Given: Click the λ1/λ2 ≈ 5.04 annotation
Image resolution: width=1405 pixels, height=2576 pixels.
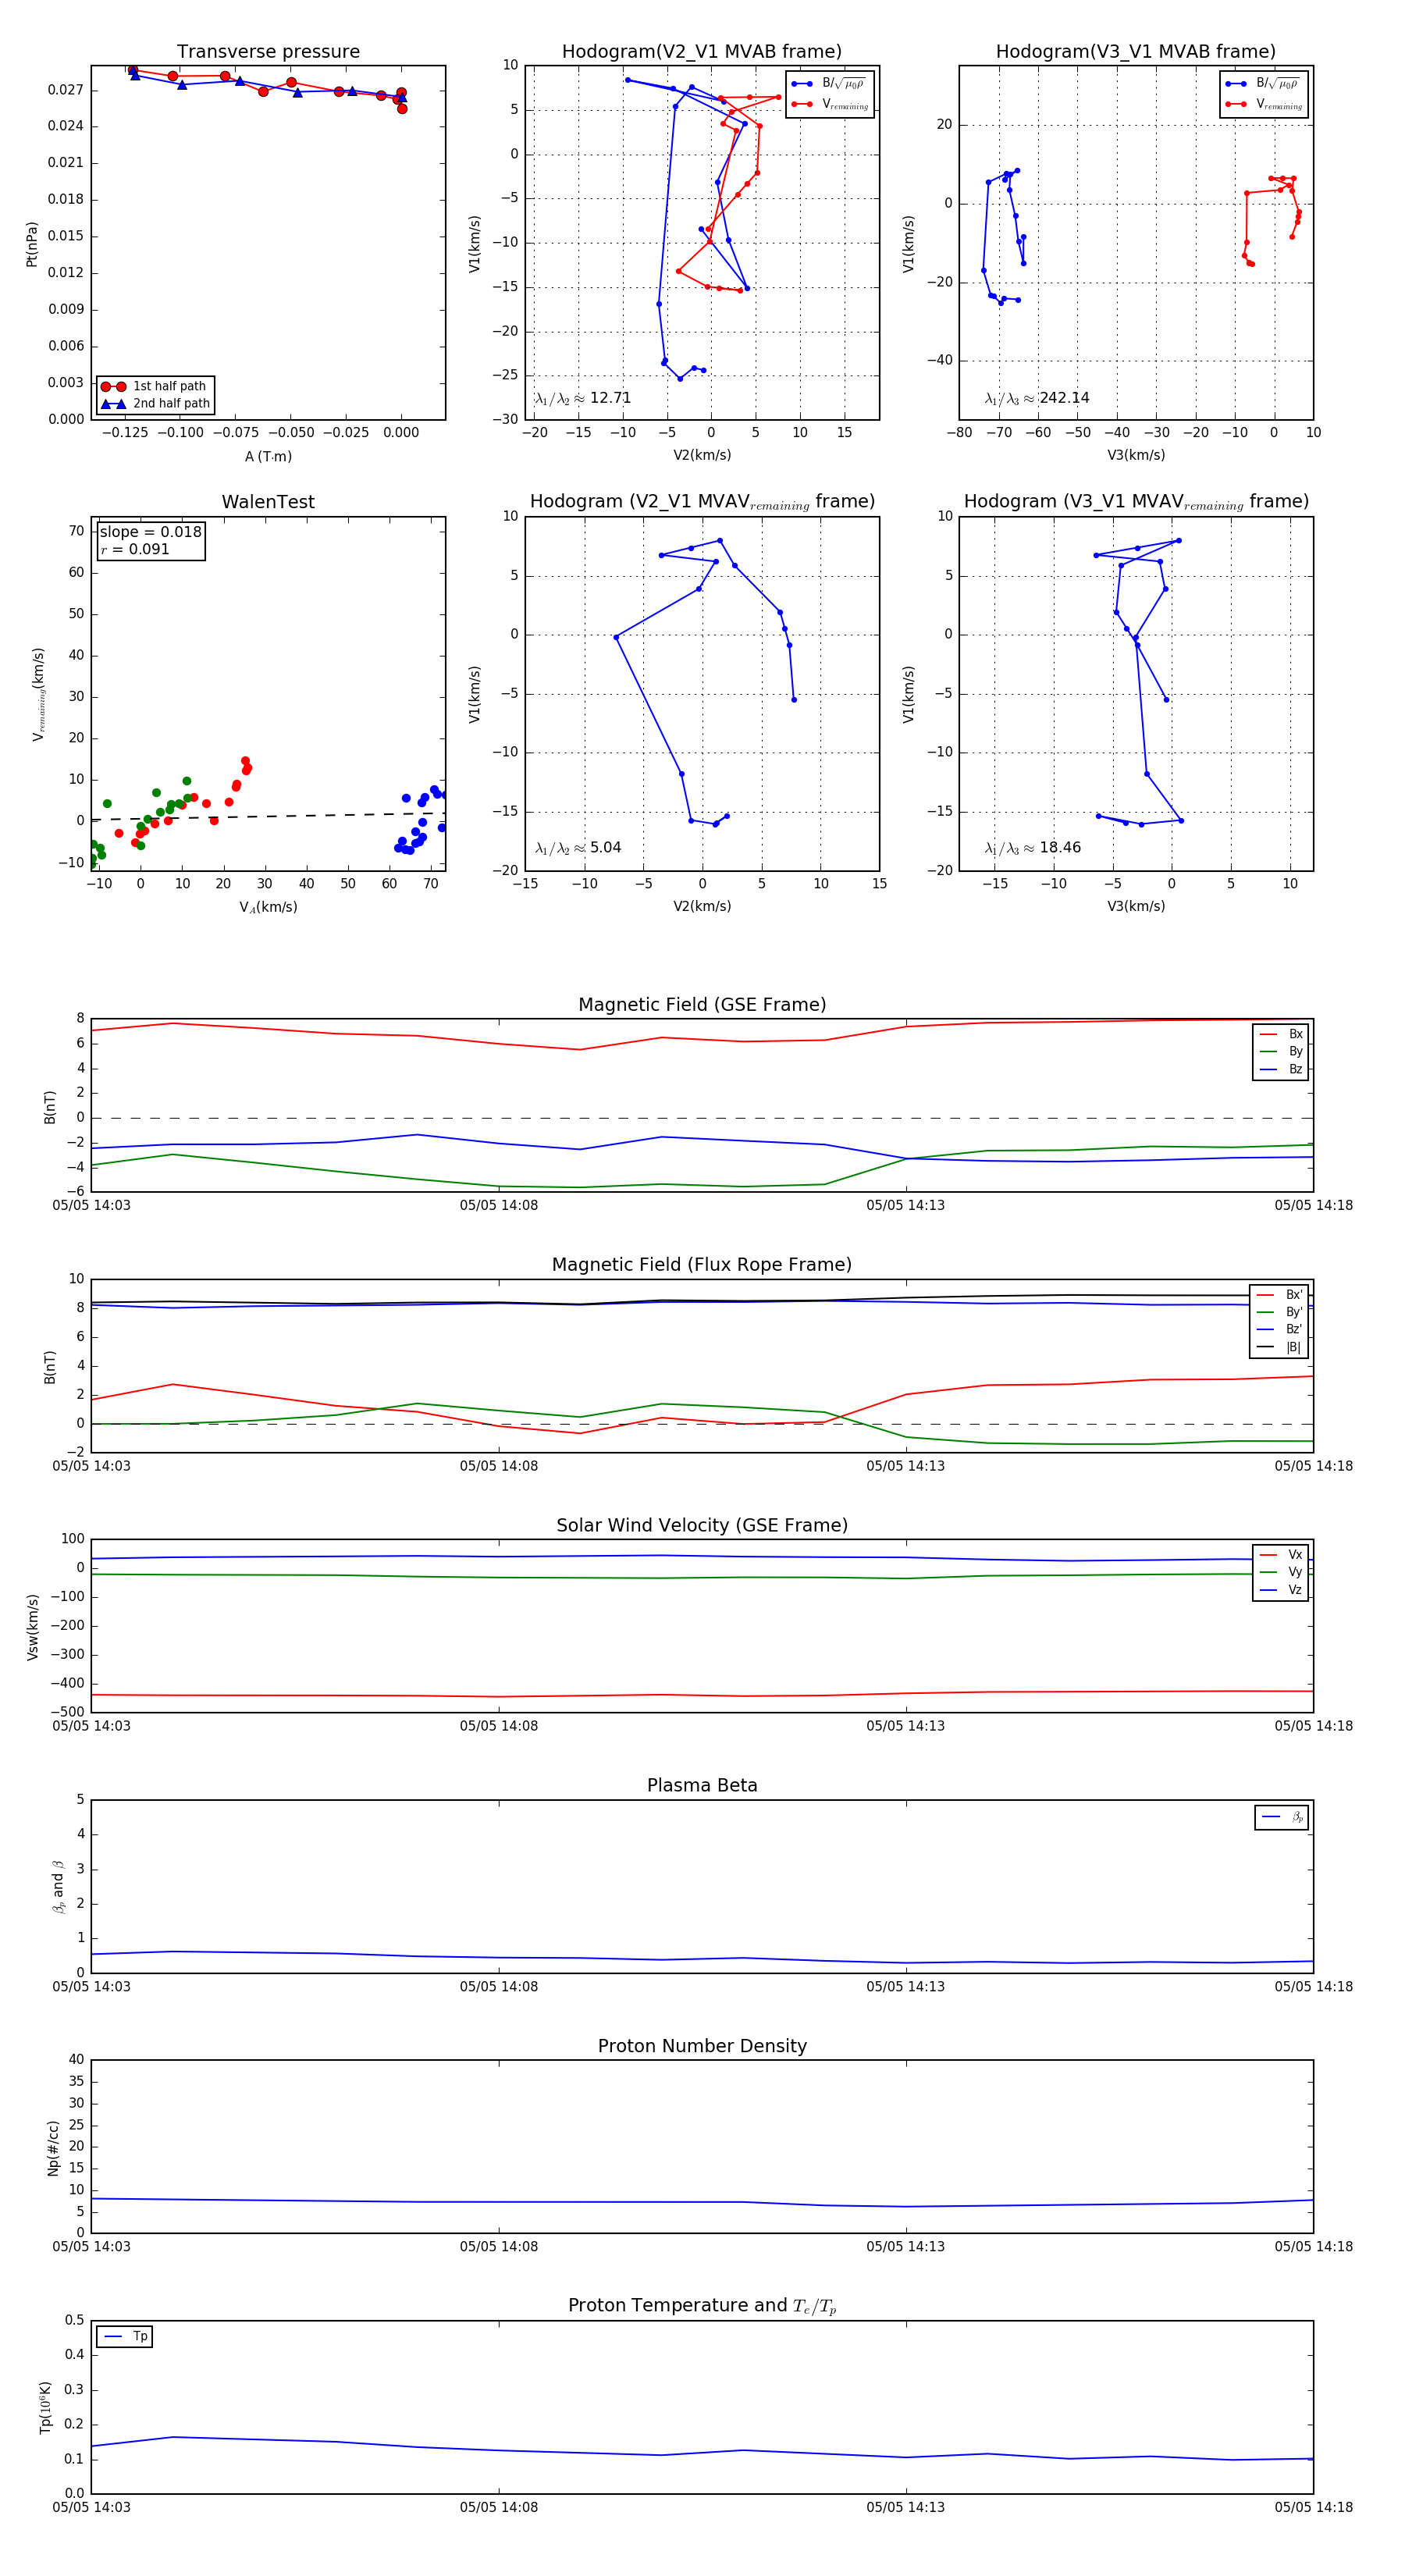Looking at the screenshot, I should point(578,848).
